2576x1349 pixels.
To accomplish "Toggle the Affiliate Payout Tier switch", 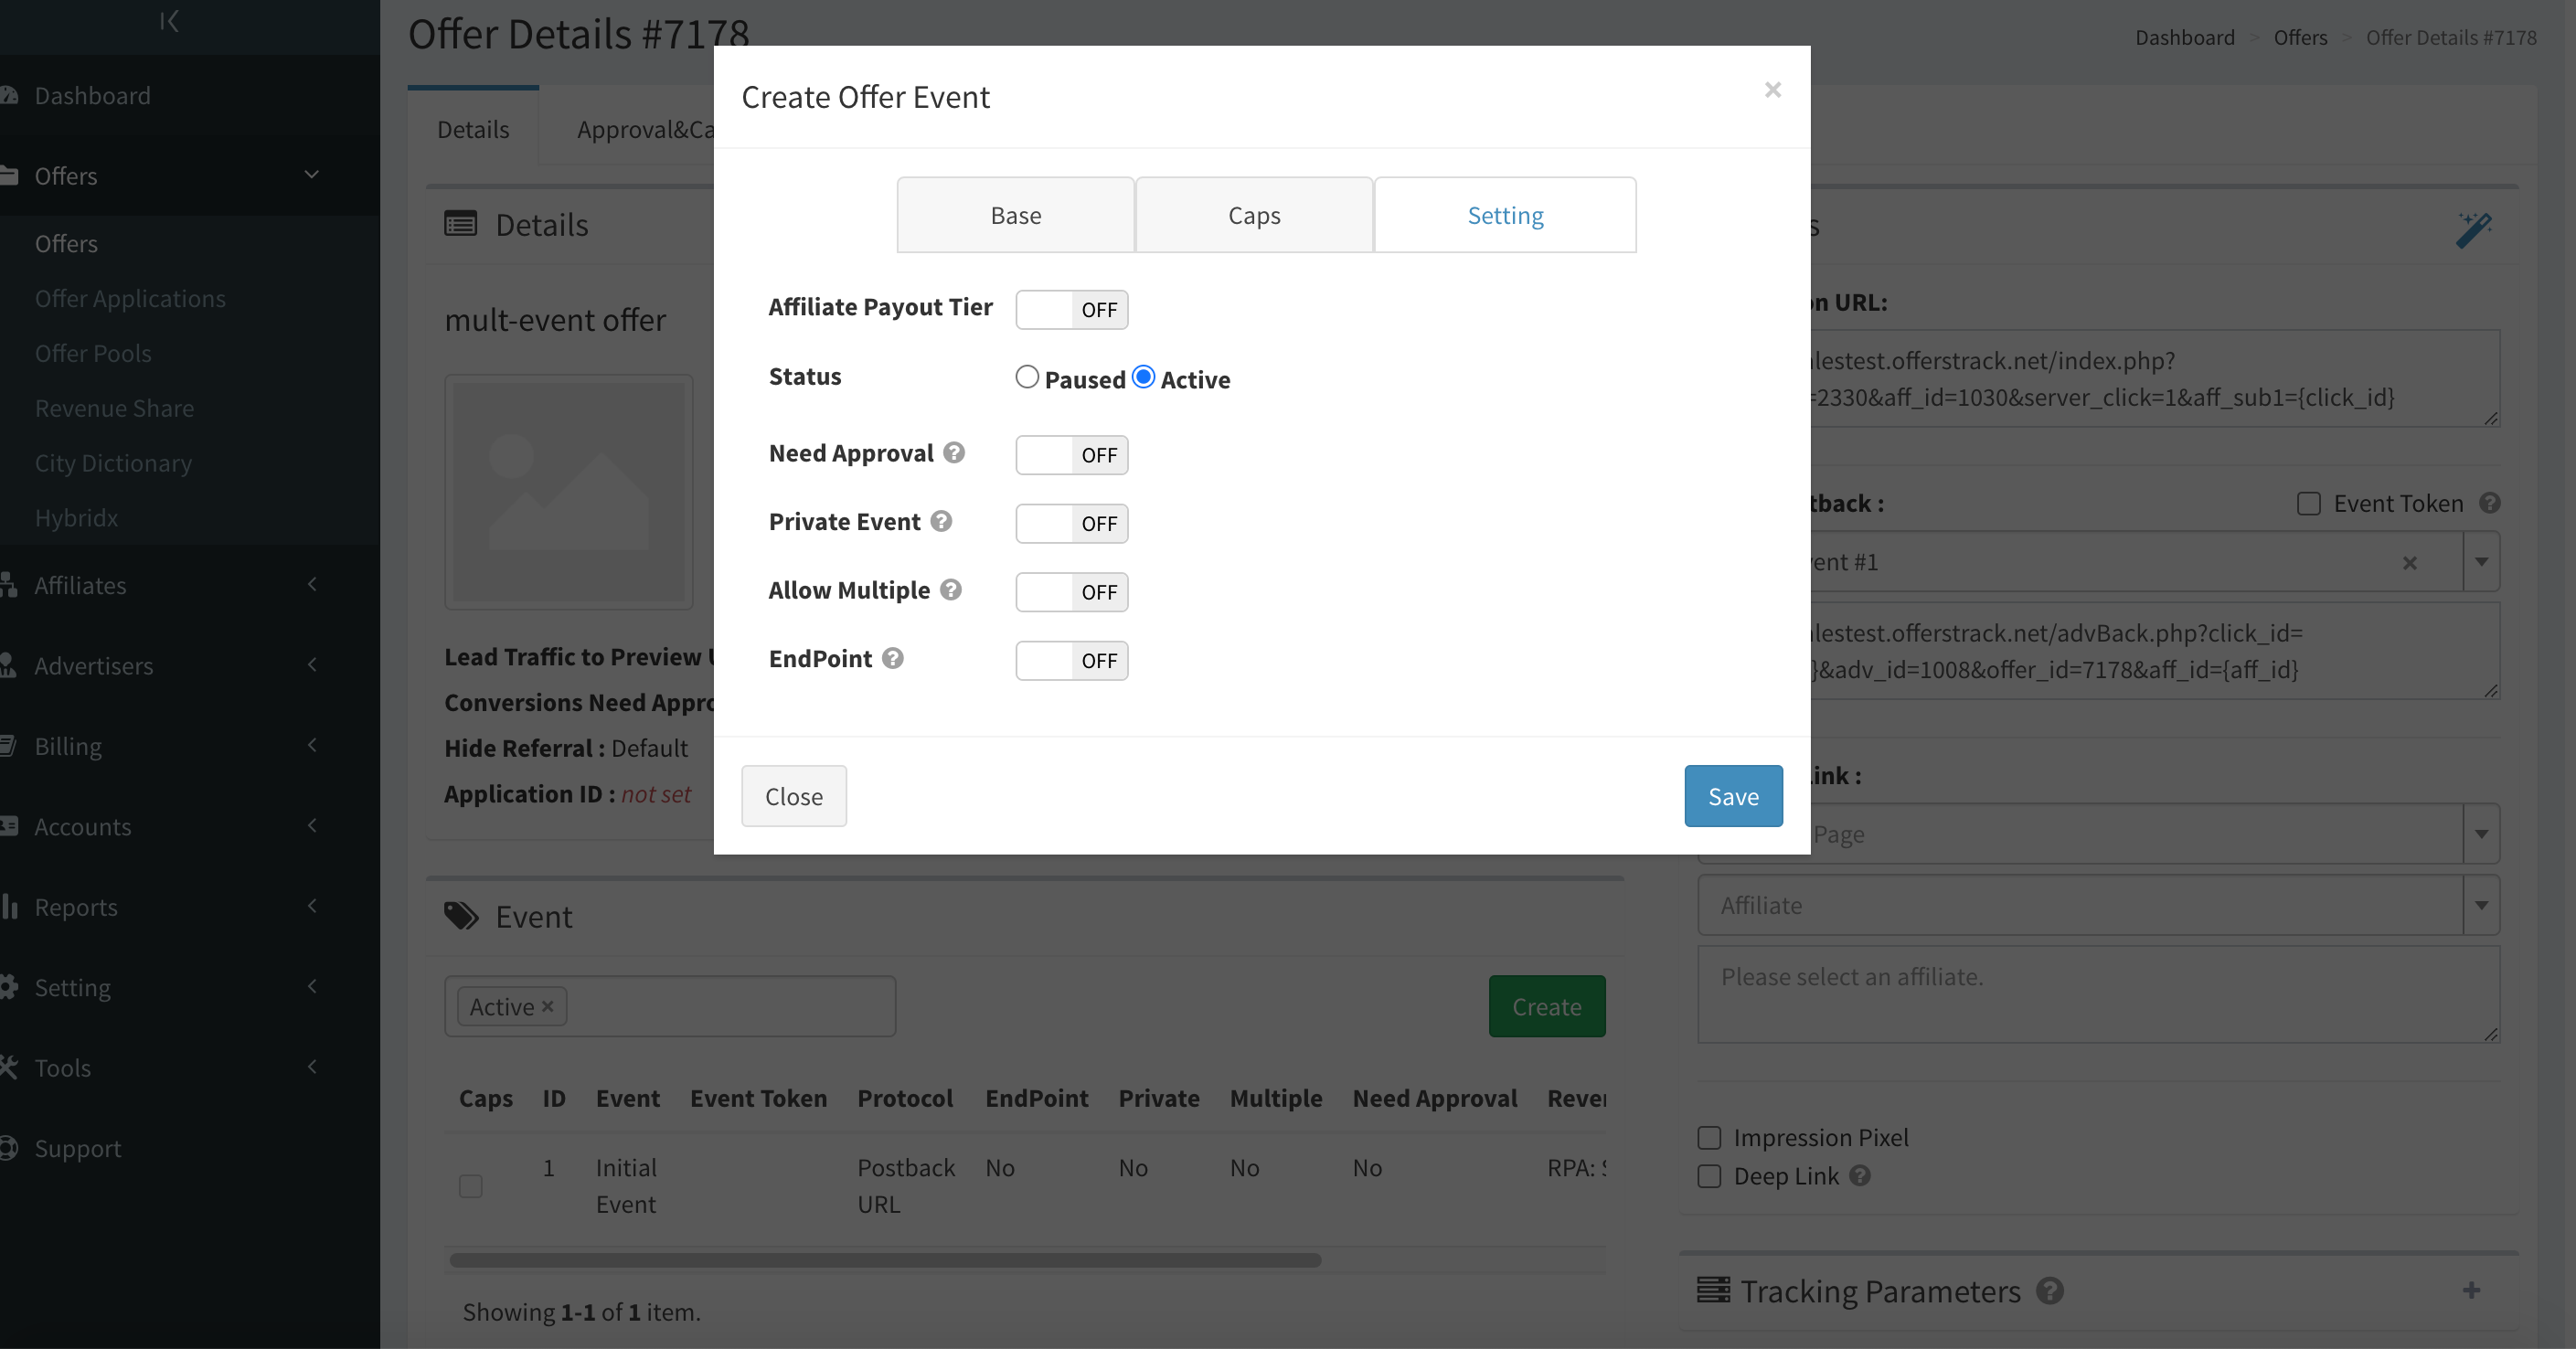I will coord(1071,310).
